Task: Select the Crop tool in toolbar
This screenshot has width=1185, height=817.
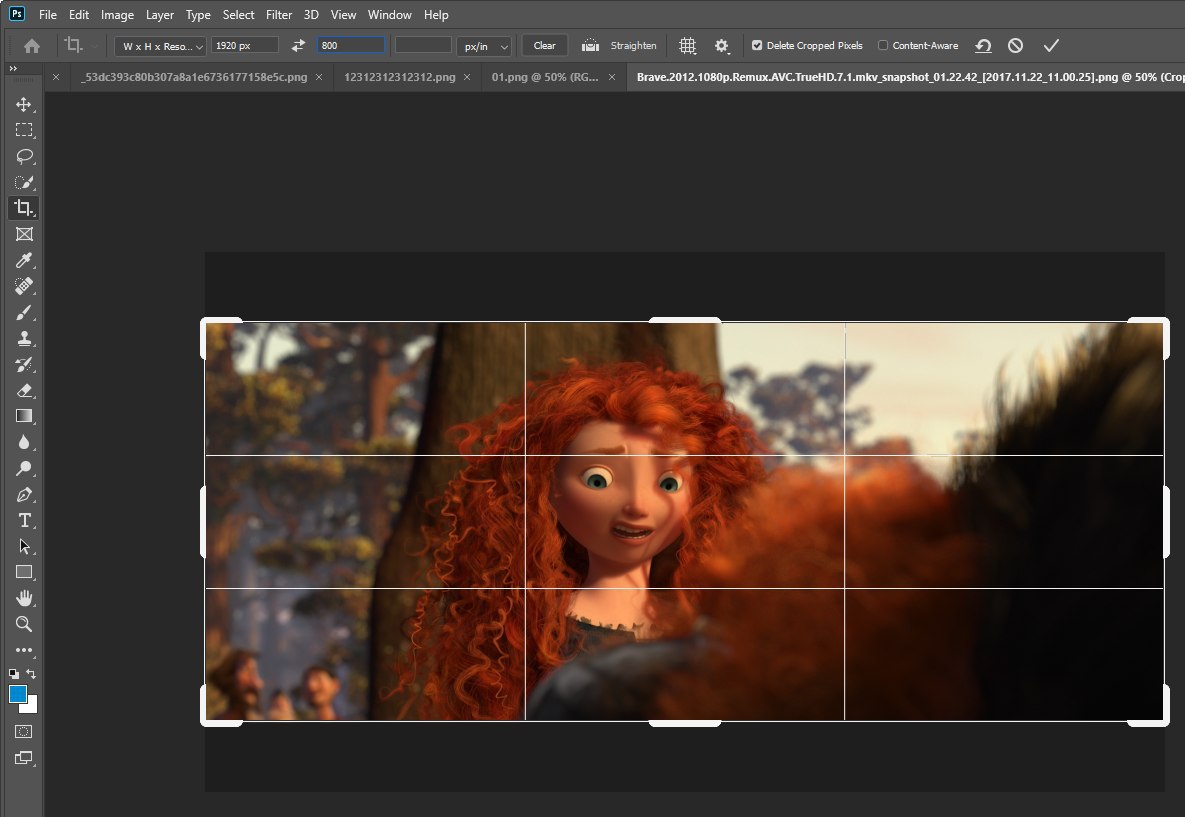Action: coord(23,208)
